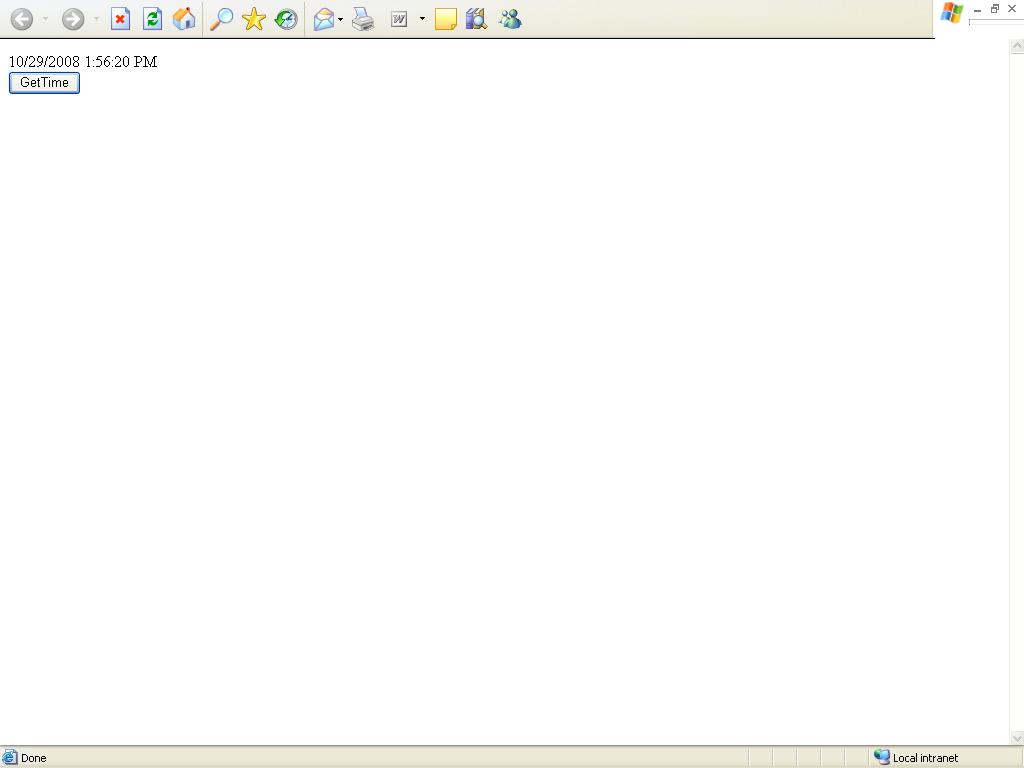Restore down the browser window

tap(995, 9)
